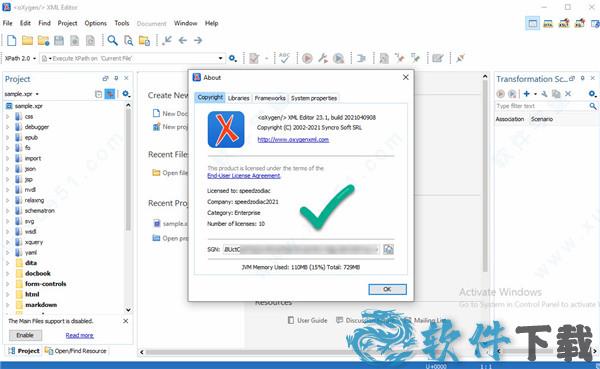Click the Remove scenario X icon

point(568,94)
